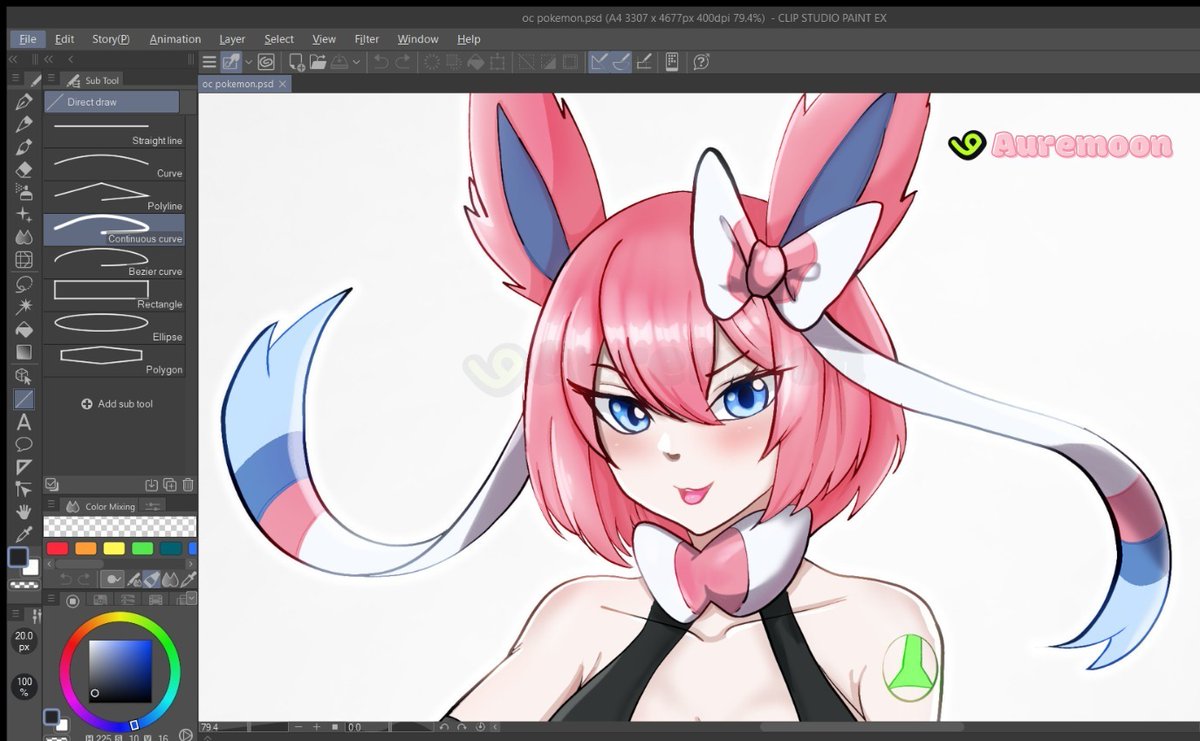Switch to oc pokemon.psd canvas tab
Screen dimensions: 1200x741
[x=237, y=84]
